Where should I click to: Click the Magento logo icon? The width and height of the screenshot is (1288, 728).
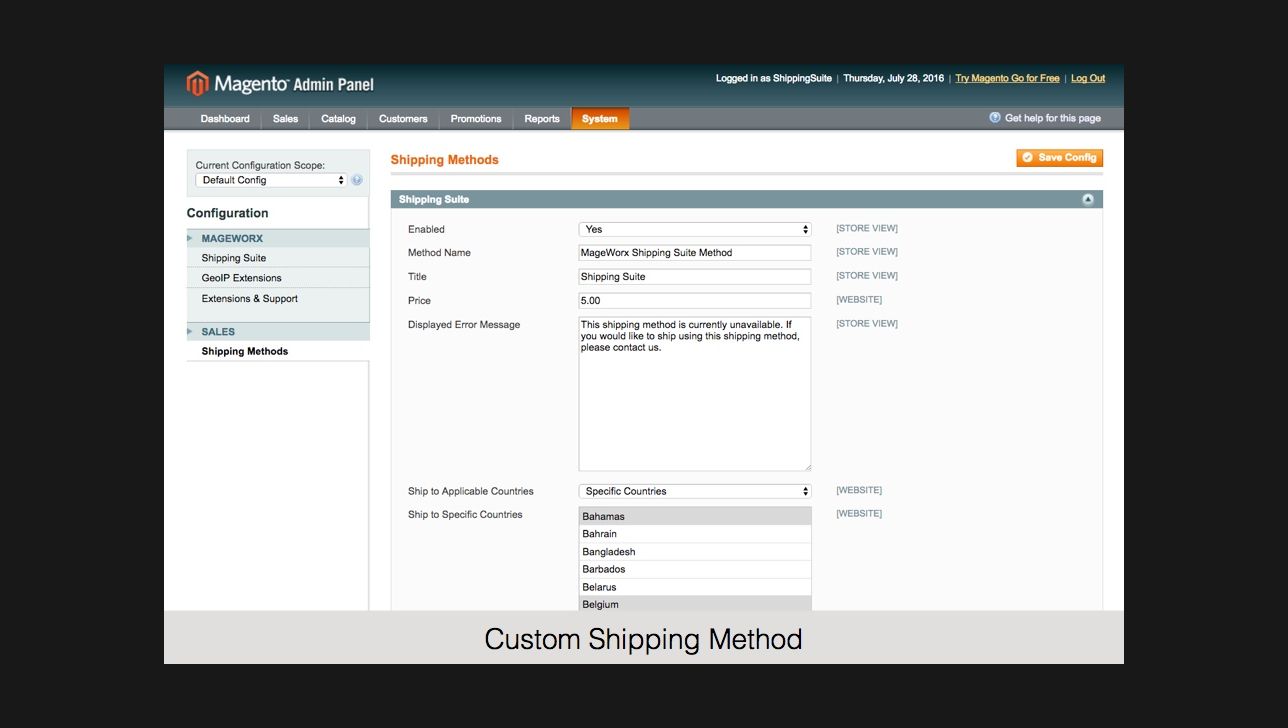(x=198, y=84)
